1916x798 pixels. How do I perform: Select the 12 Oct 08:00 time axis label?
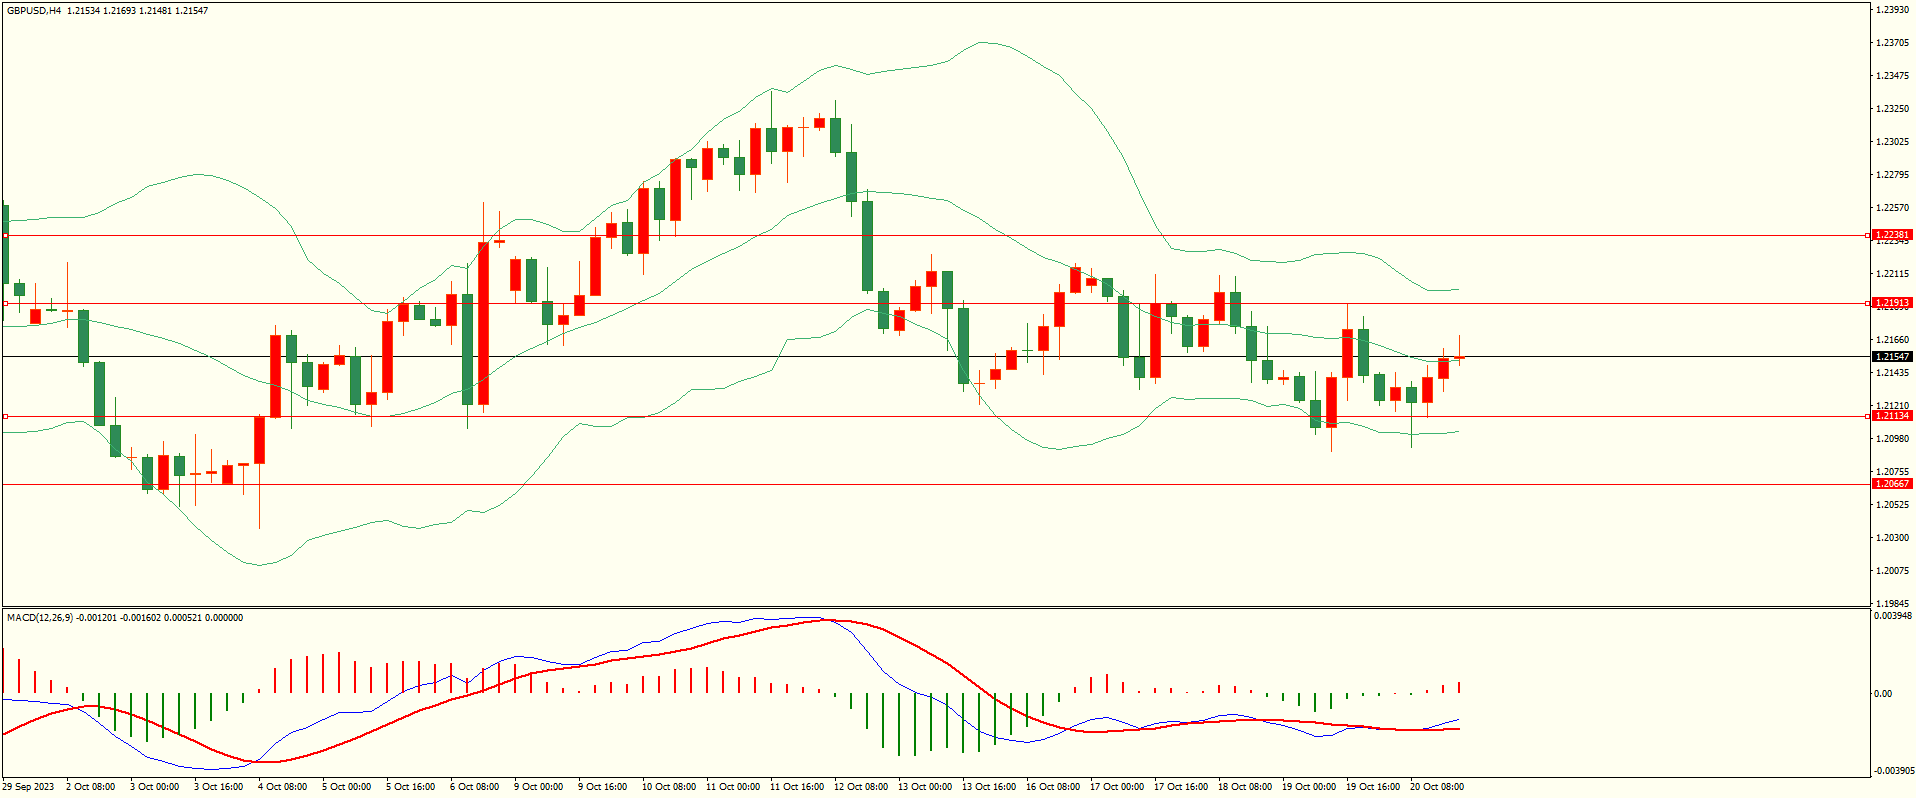(x=861, y=787)
